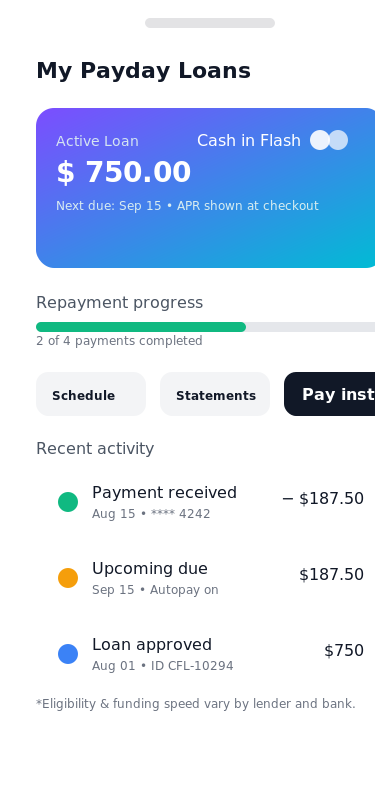
Task: Tap the eligibility disclaimer footnote
Action: point(196,704)
